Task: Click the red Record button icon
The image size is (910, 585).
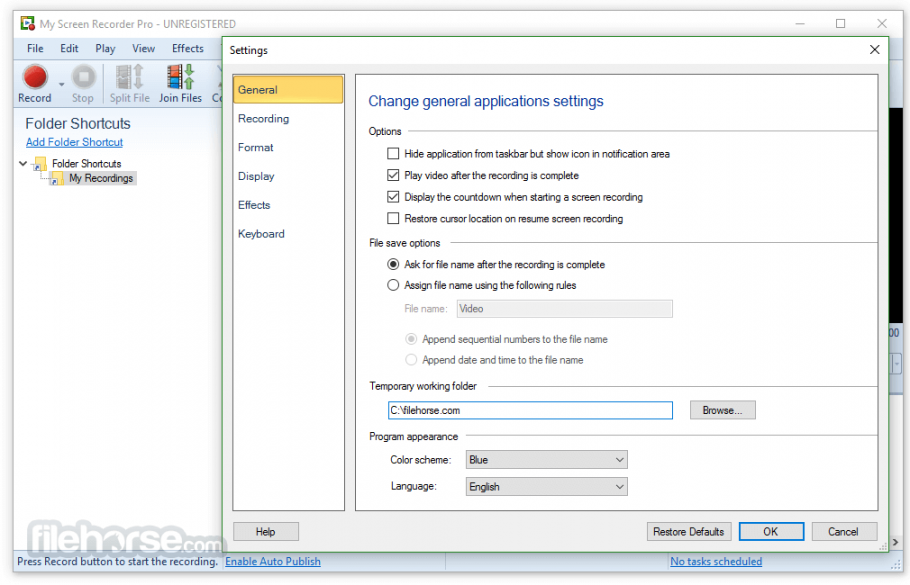Action: click(35, 76)
